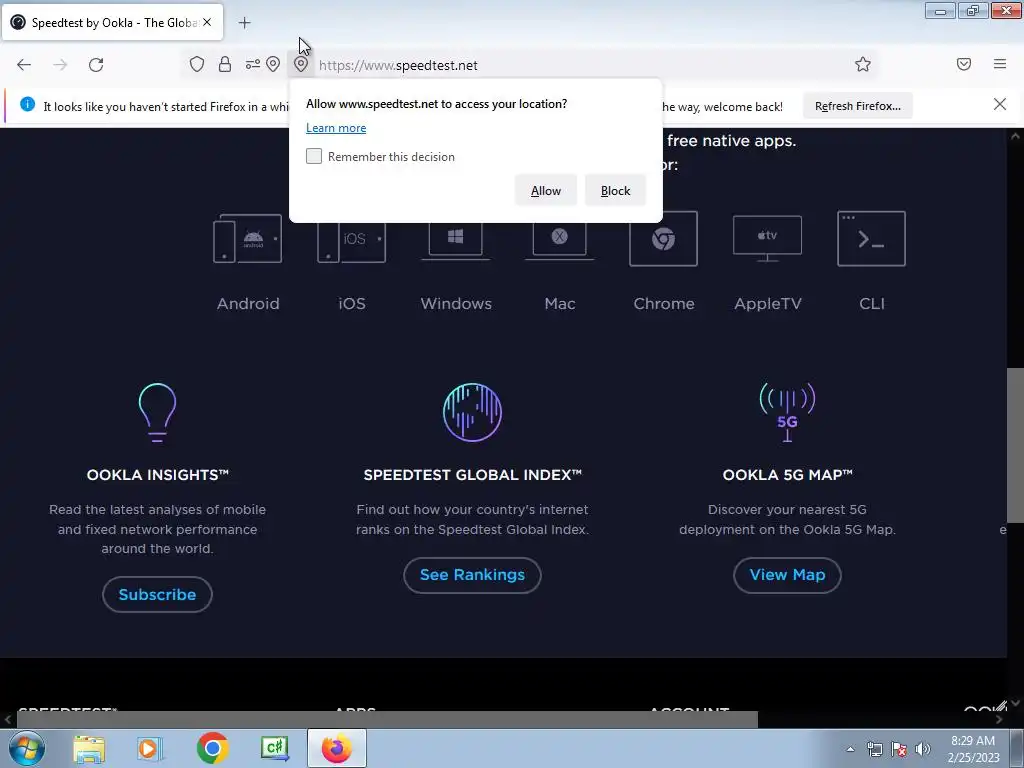Choose the Android app icon
The width and height of the screenshot is (1024, 768).
[x=248, y=239]
